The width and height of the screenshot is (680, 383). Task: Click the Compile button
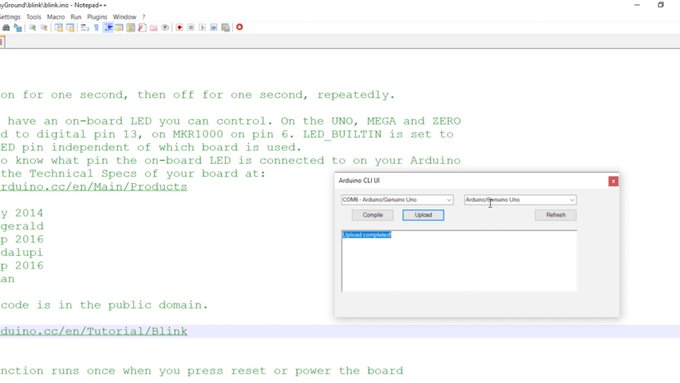pyautogui.click(x=373, y=215)
